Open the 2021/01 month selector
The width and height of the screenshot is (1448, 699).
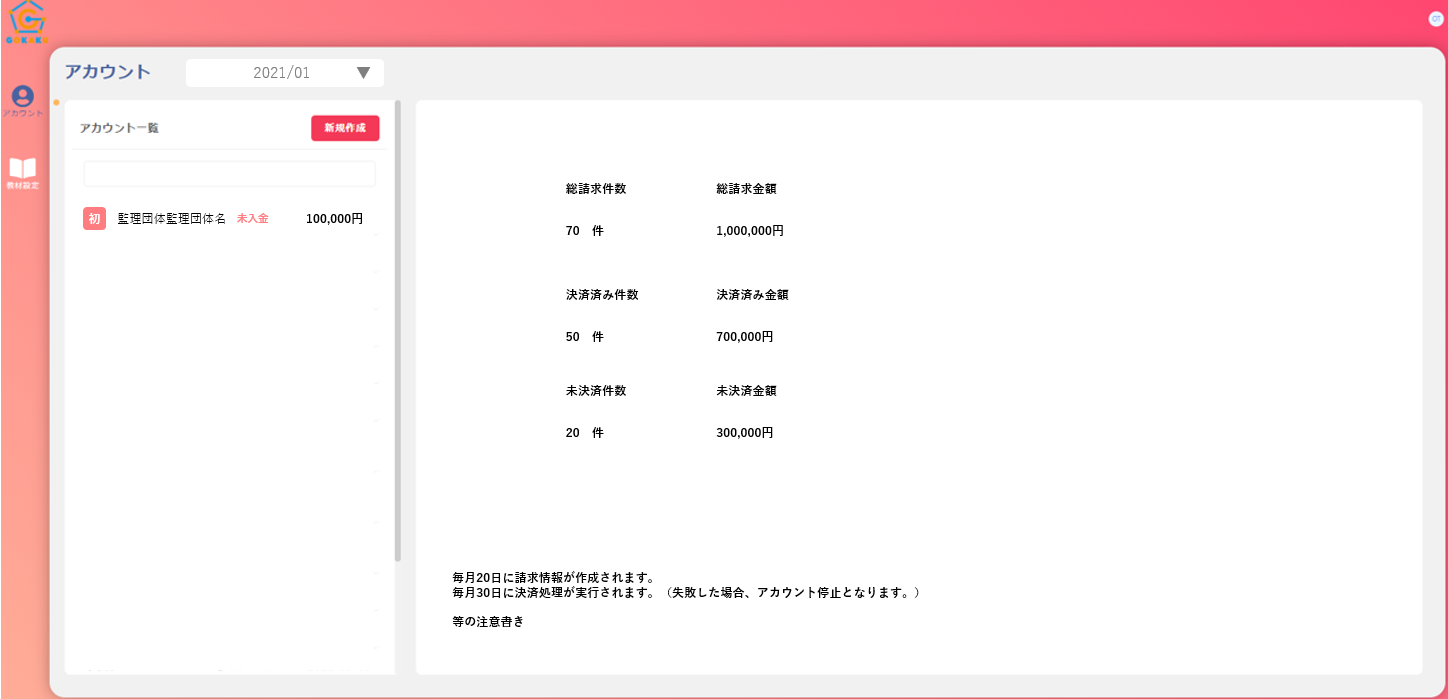[x=283, y=73]
